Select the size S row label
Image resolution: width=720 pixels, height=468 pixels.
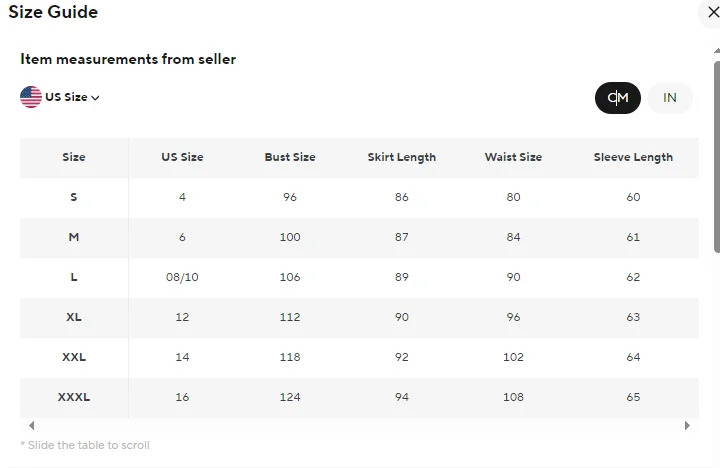[74, 197]
